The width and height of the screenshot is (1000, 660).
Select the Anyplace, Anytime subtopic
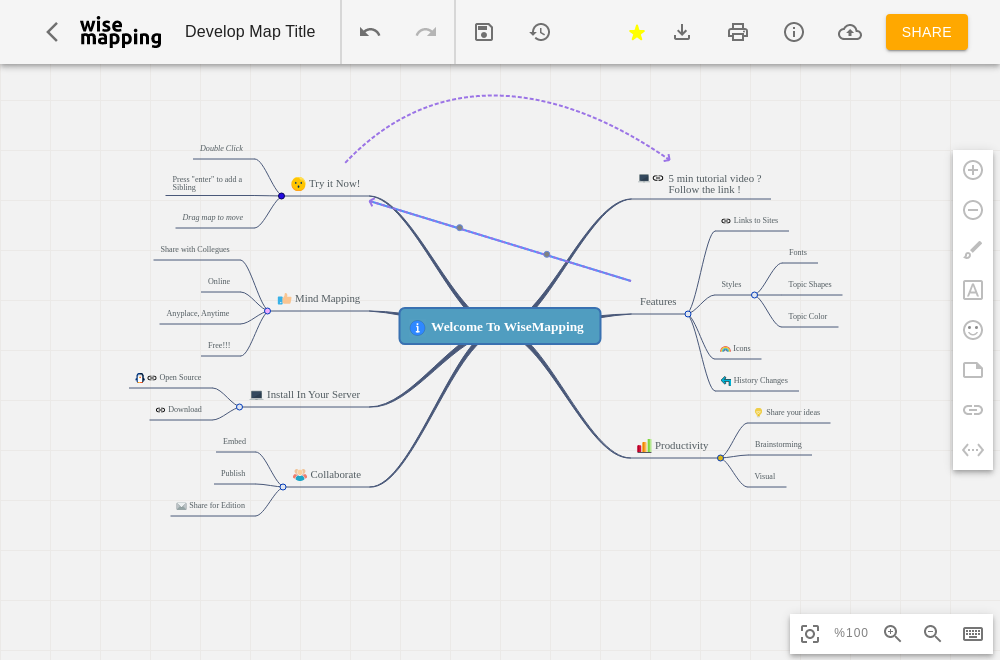click(x=198, y=314)
